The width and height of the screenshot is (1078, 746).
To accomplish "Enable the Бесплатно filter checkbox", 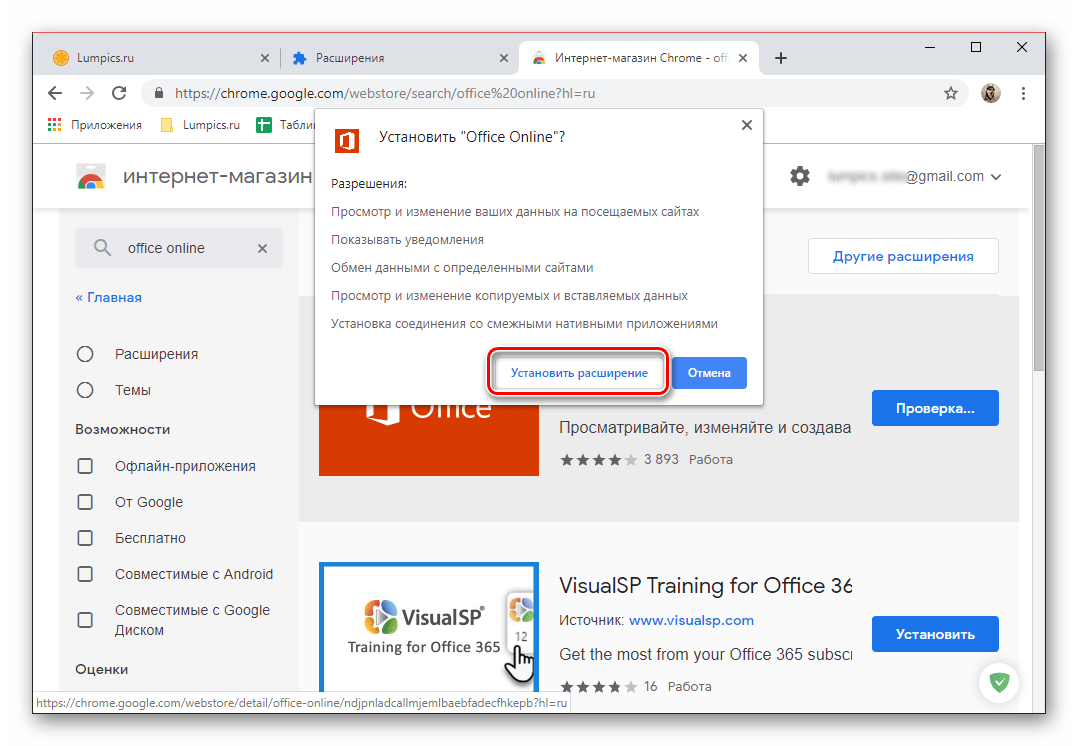I will (85, 538).
